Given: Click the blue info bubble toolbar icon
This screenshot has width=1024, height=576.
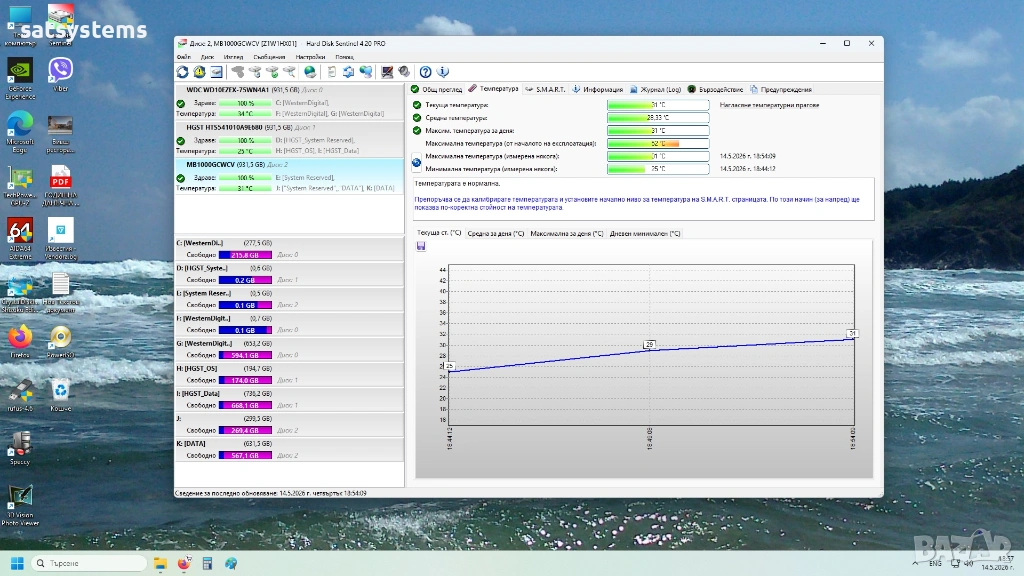Looking at the screenshot, I should (x=443, y=72).
